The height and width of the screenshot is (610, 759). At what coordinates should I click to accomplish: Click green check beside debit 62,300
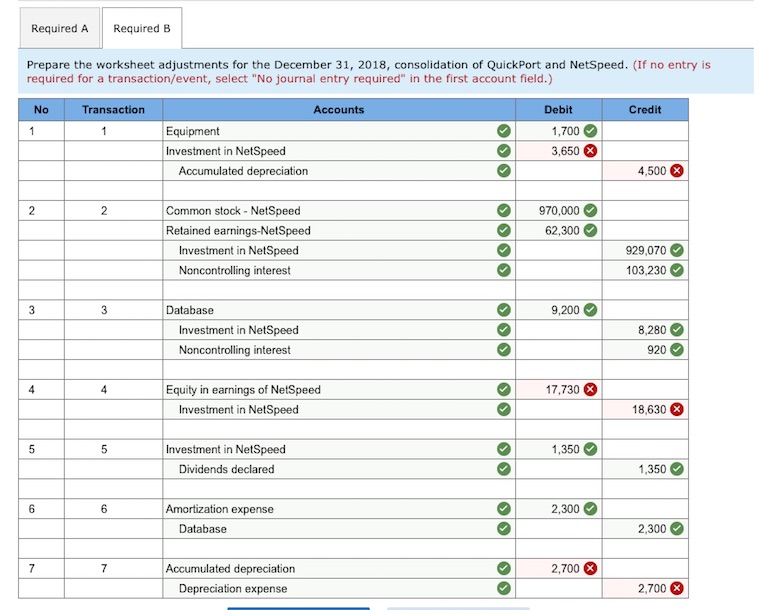[x=590, y=230]
